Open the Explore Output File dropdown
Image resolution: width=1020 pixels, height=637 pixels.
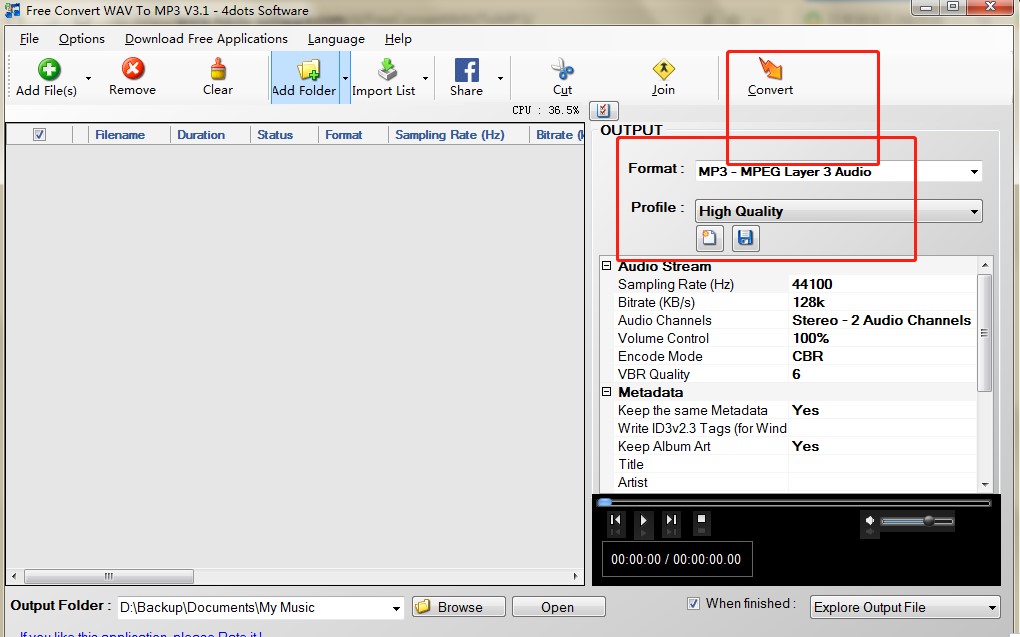tap(988, 607)
